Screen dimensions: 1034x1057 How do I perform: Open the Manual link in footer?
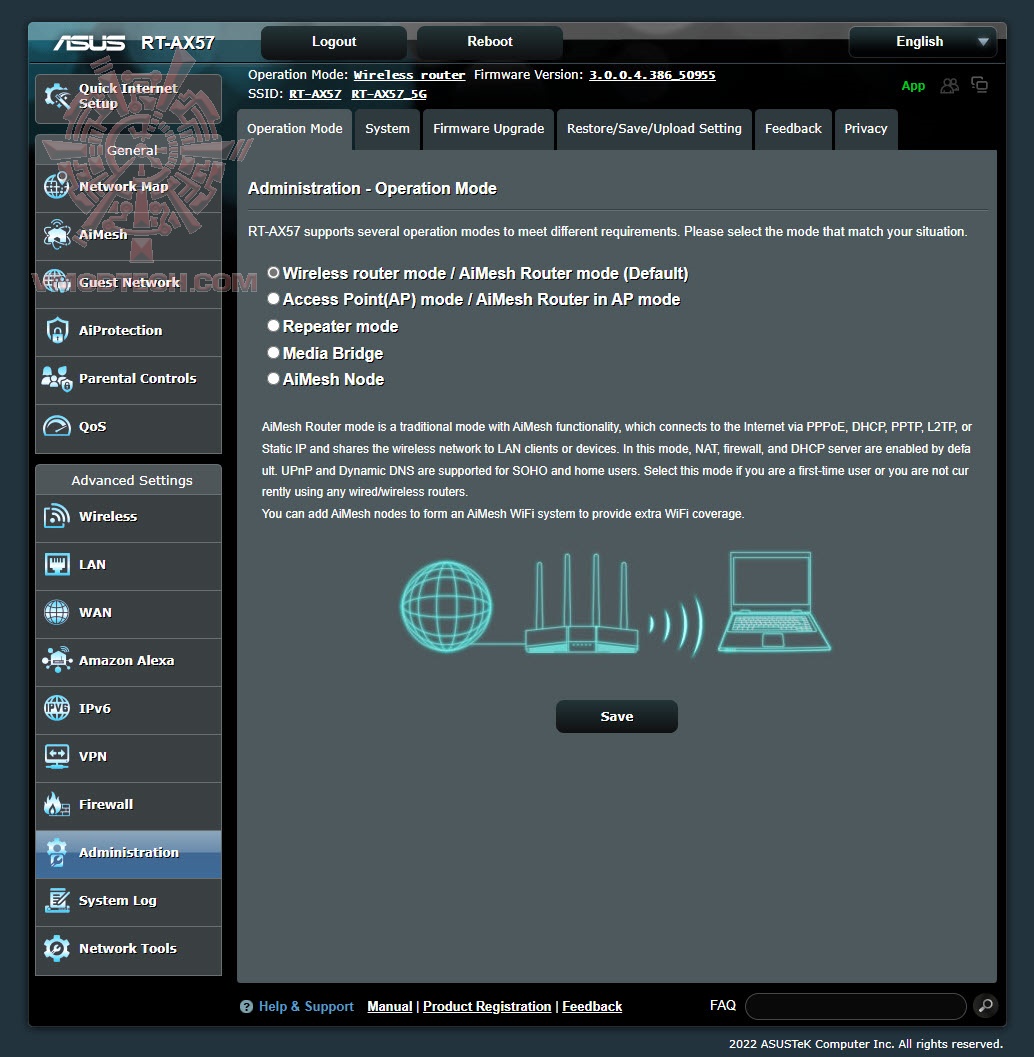pyautogui.click(x=390, y=1006)
